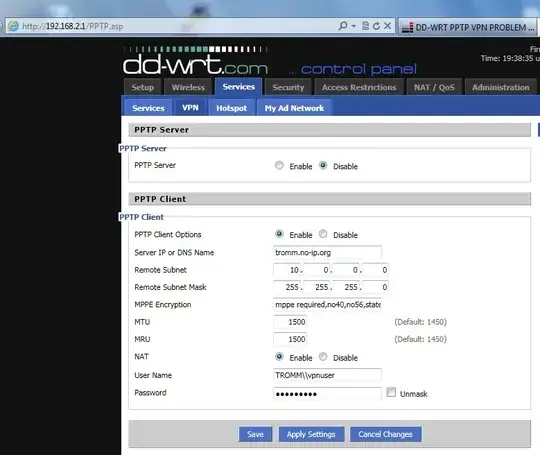
Task: Open the Security main tab
Action: point(288,87)
